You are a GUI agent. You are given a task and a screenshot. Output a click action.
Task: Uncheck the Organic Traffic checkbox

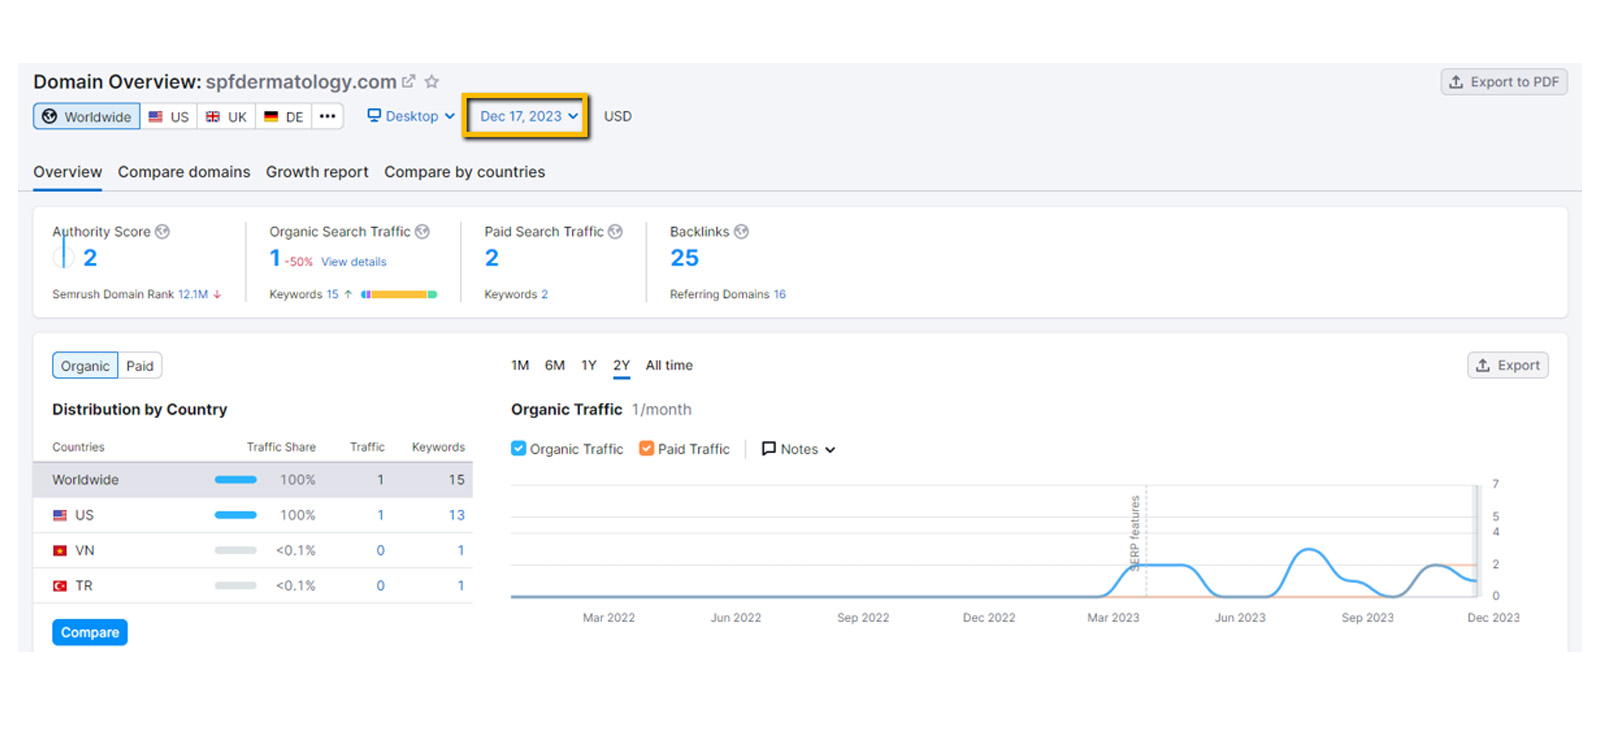click(x=518, y=449)
